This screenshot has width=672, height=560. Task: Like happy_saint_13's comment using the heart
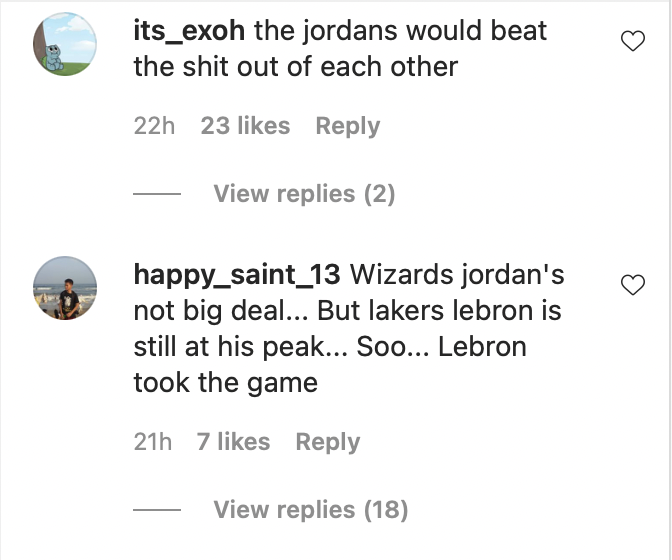pos(633,285)
